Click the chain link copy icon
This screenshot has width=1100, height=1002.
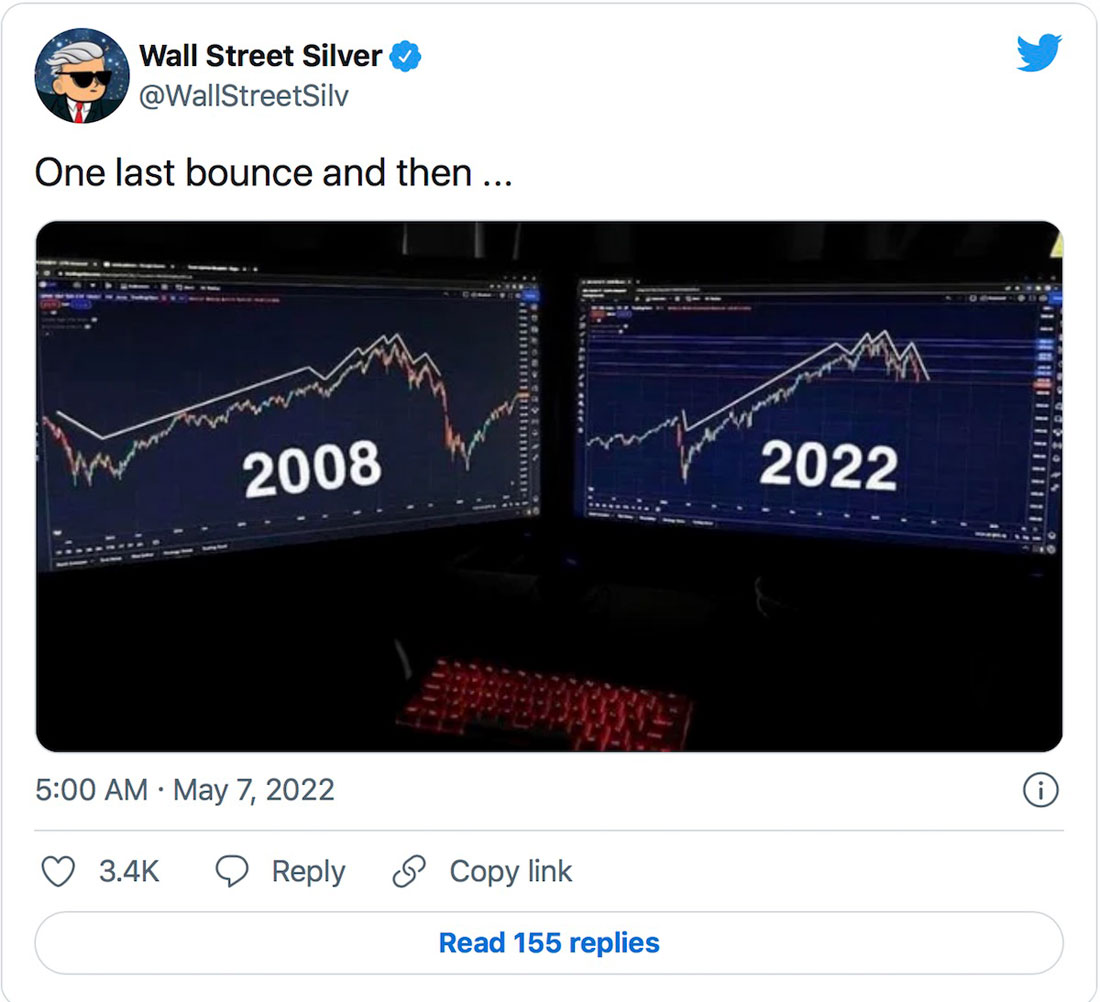[409, 871]
